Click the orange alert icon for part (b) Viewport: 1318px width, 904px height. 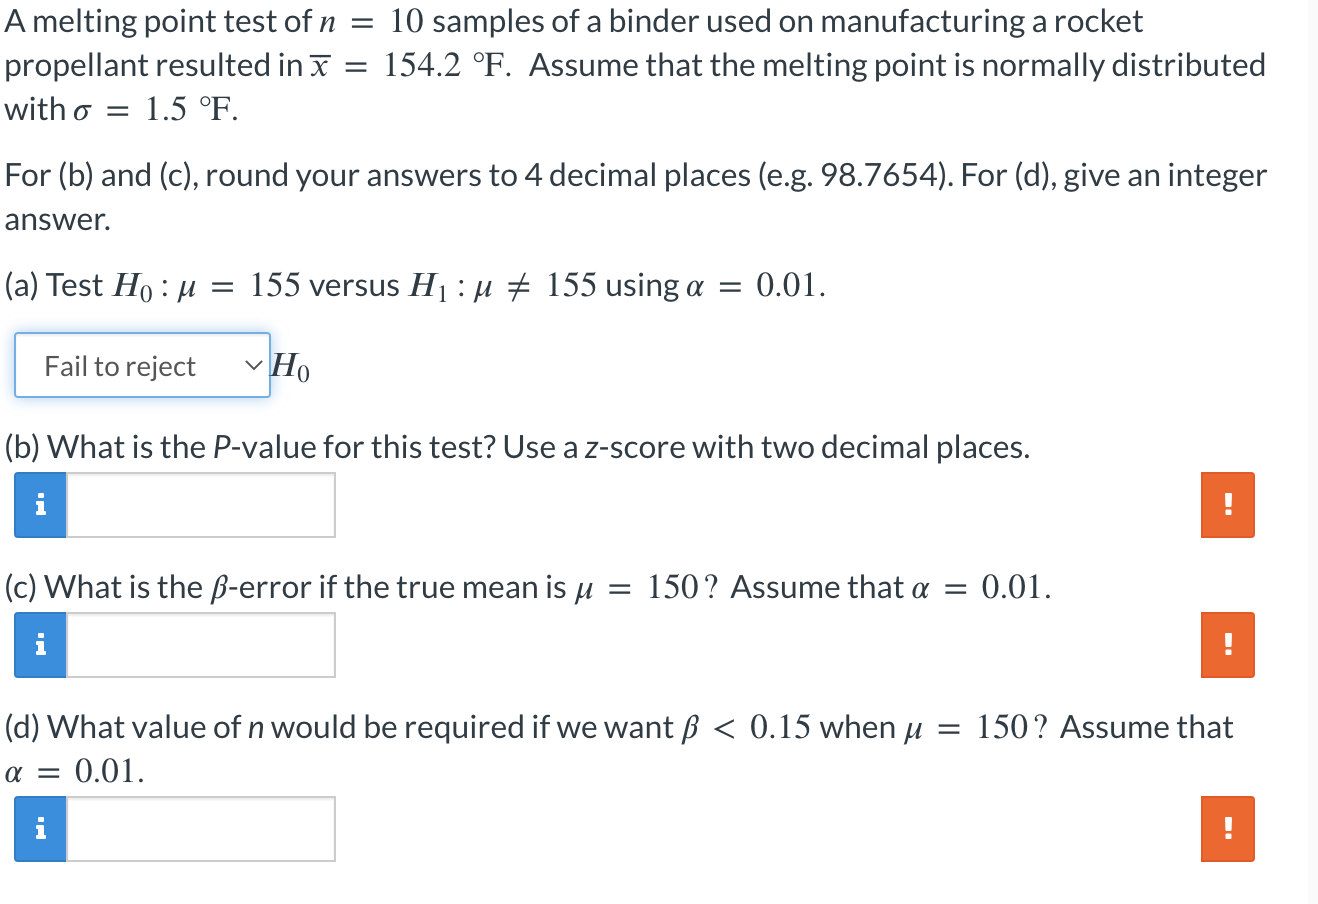1227,505
